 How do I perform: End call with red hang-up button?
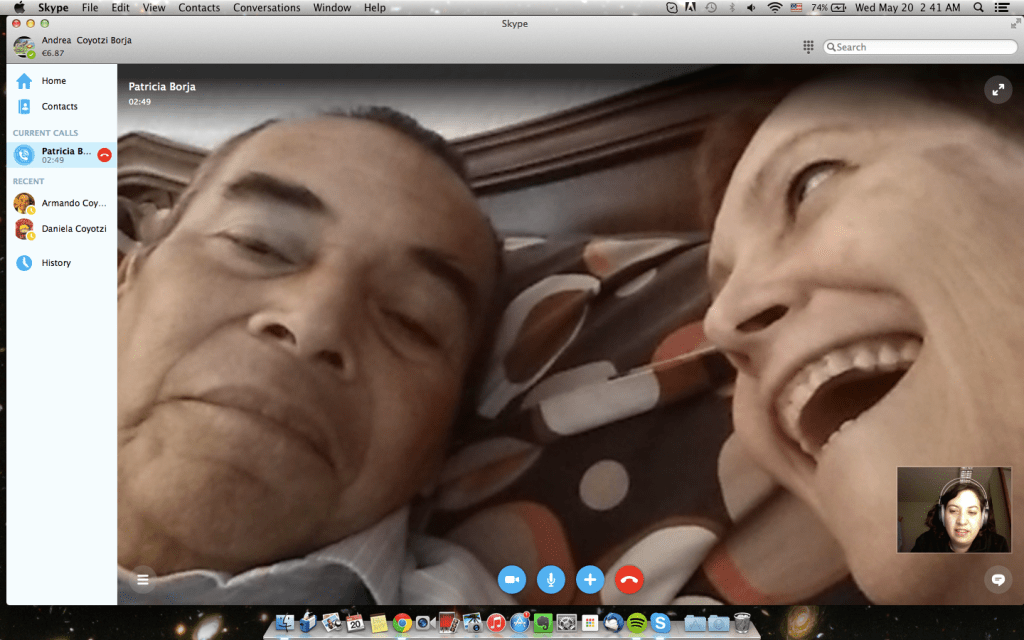coord(629,579)
